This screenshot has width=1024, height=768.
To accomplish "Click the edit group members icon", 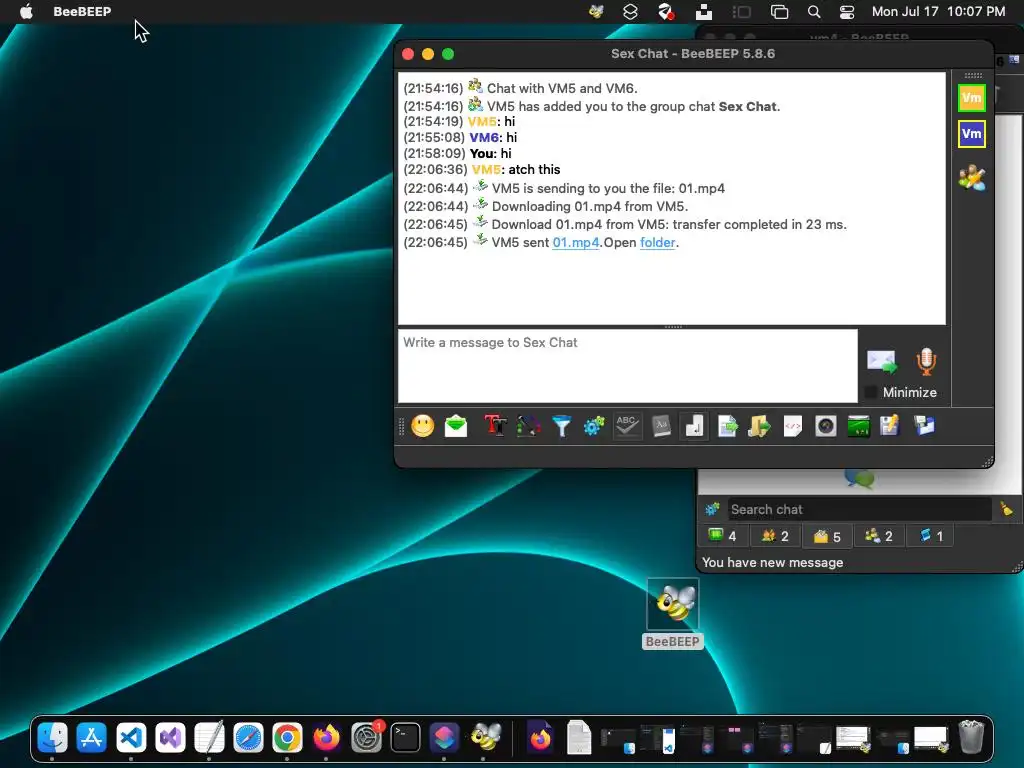I will (972, 178).
